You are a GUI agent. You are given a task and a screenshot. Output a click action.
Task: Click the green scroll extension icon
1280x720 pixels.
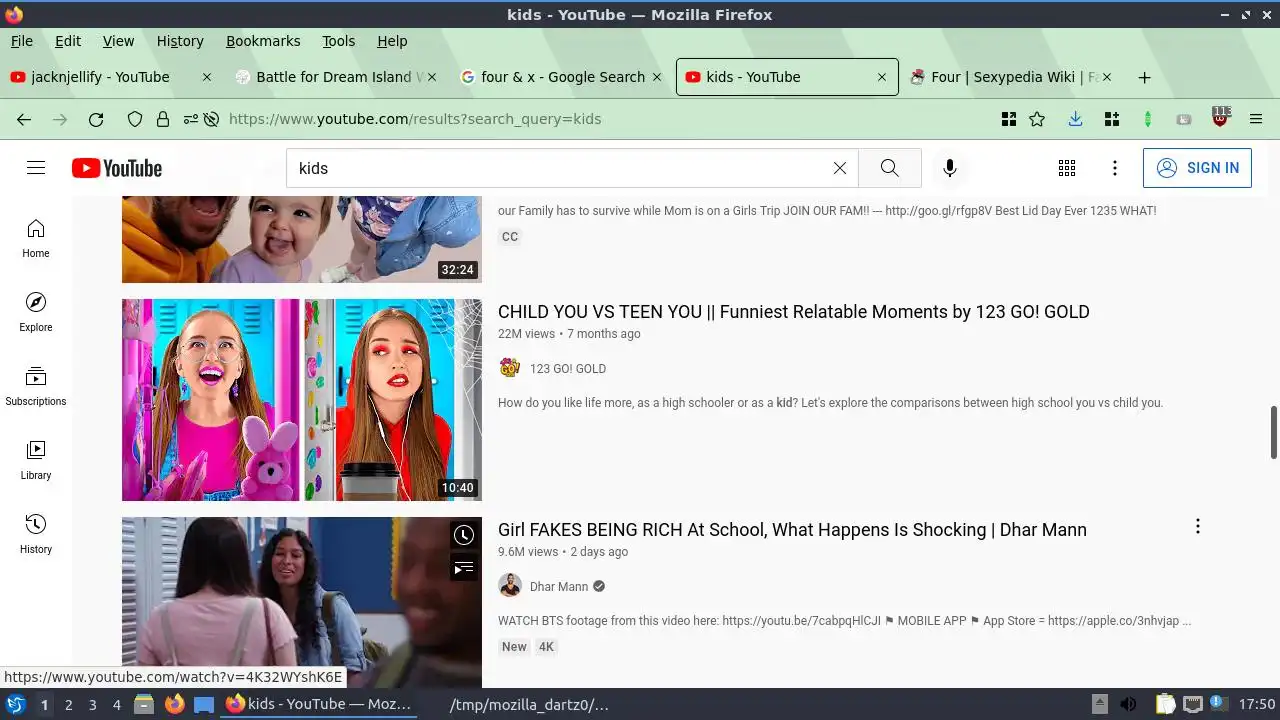click(1147, 119)
